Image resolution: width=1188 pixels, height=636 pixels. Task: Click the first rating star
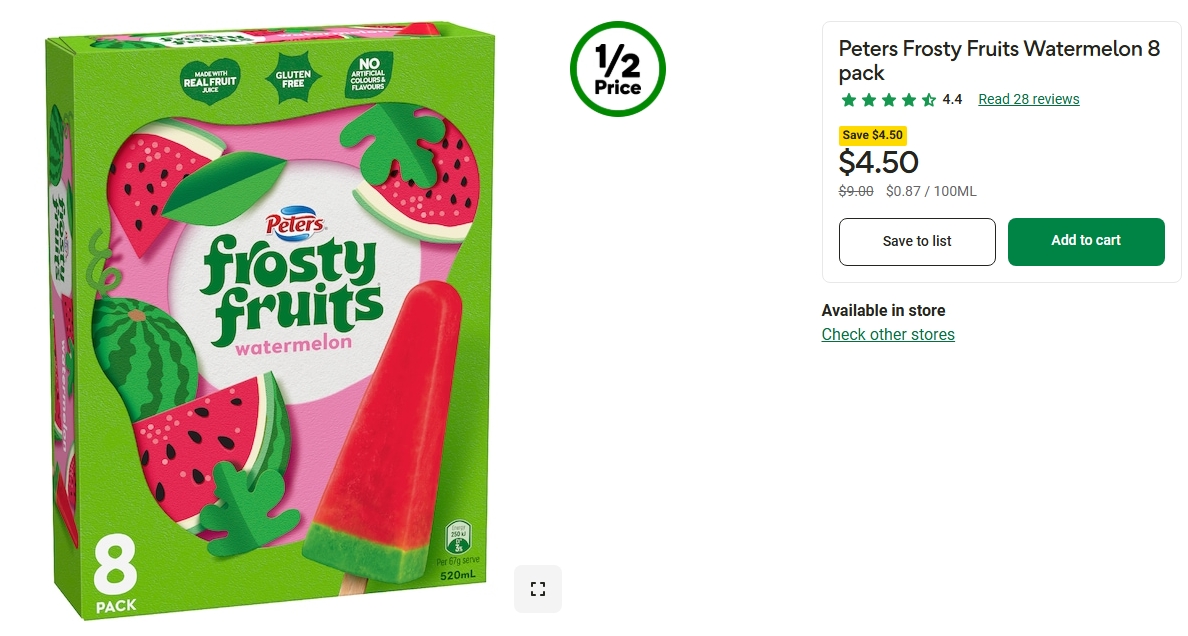coord(849,99)
